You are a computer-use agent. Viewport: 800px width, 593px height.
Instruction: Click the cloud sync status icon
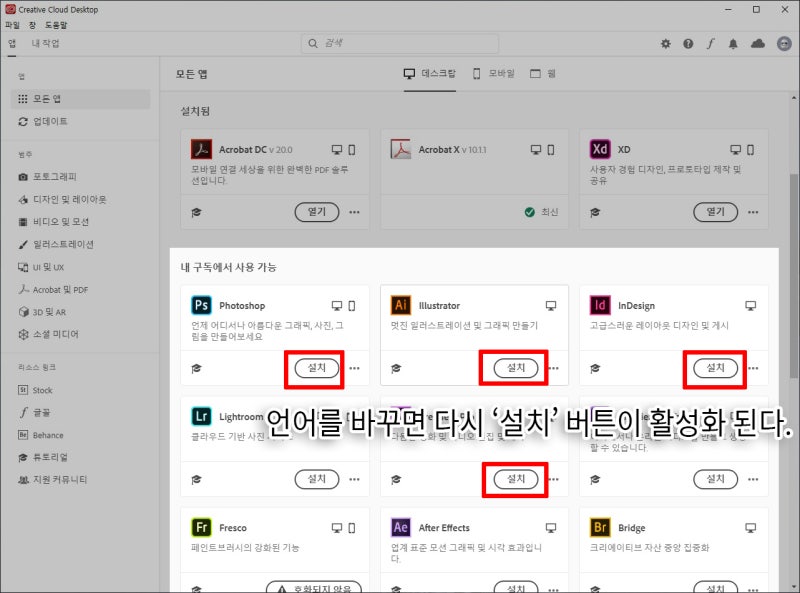[758, 44]
